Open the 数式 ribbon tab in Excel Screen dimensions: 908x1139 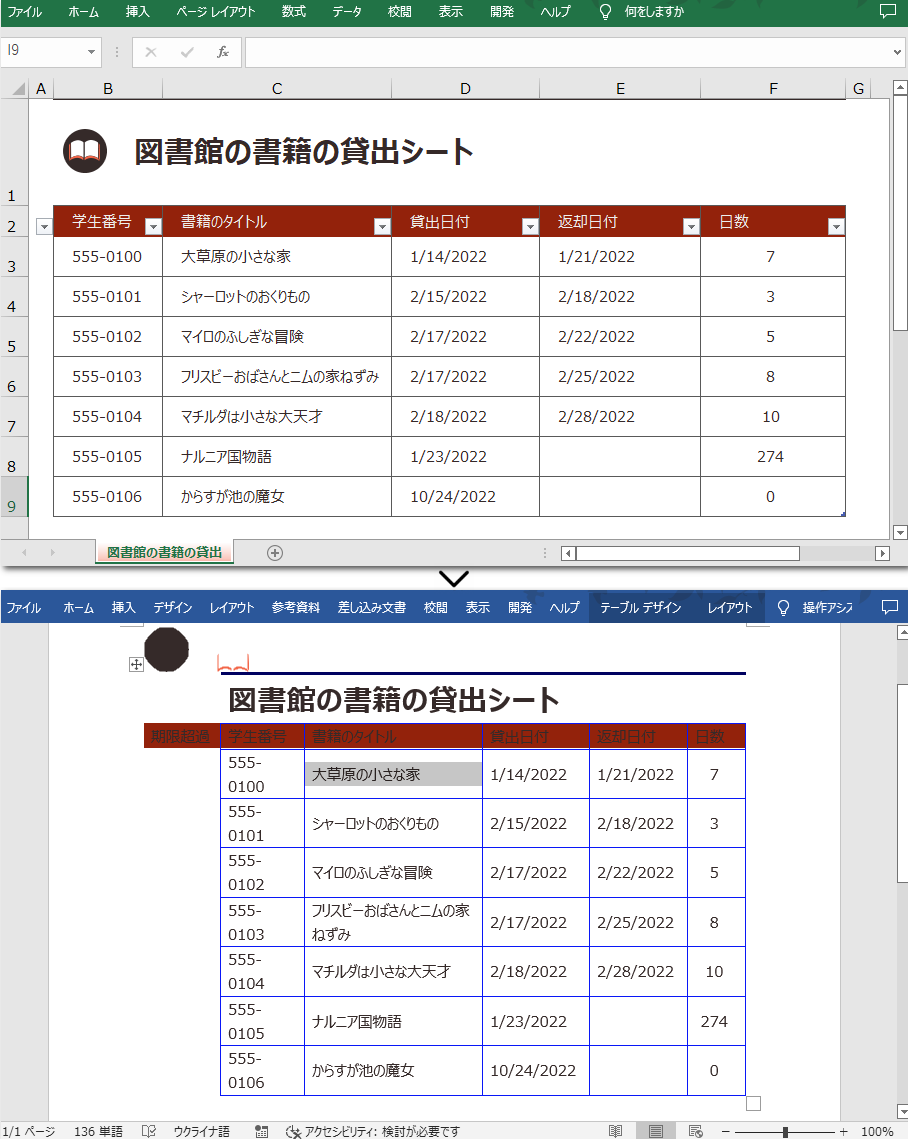pyautogui.click(x=293, y=13)
